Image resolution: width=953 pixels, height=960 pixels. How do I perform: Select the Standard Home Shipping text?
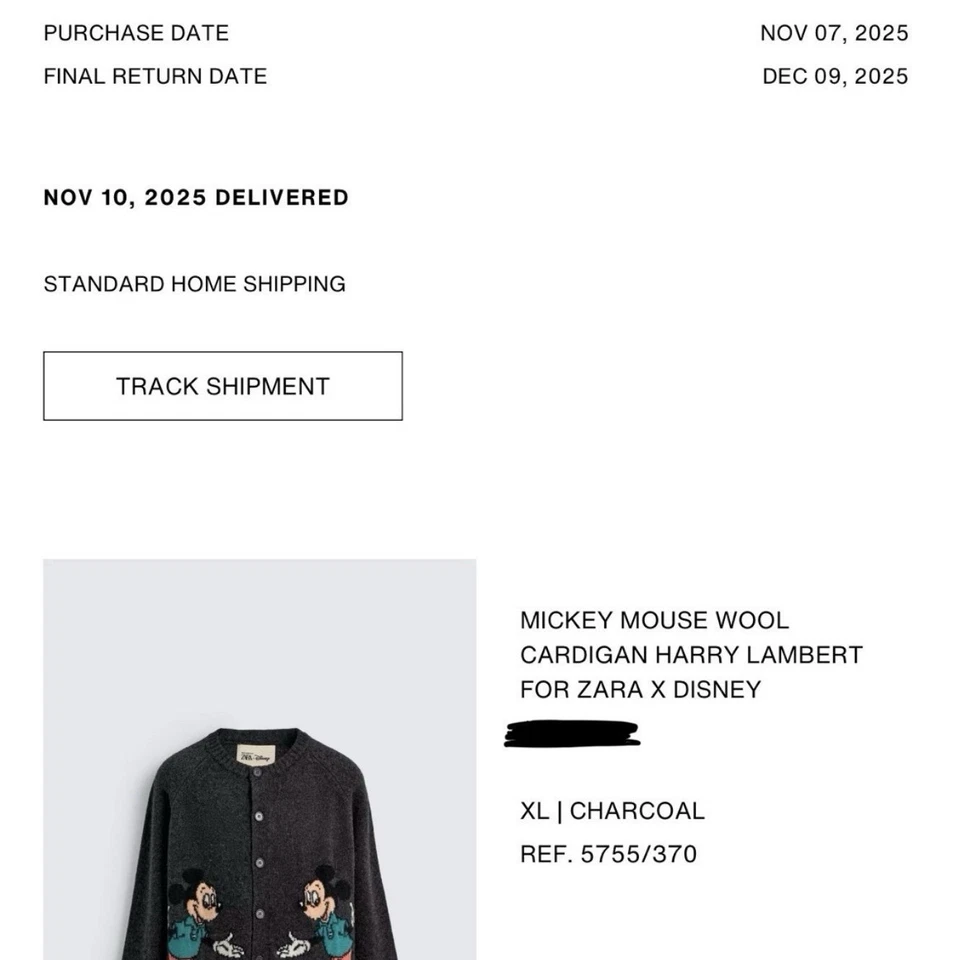193,284
